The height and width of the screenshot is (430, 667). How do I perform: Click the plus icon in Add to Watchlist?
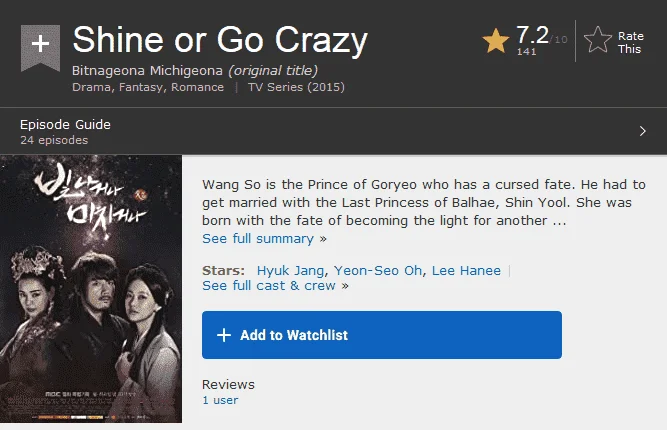click(224, 335)
